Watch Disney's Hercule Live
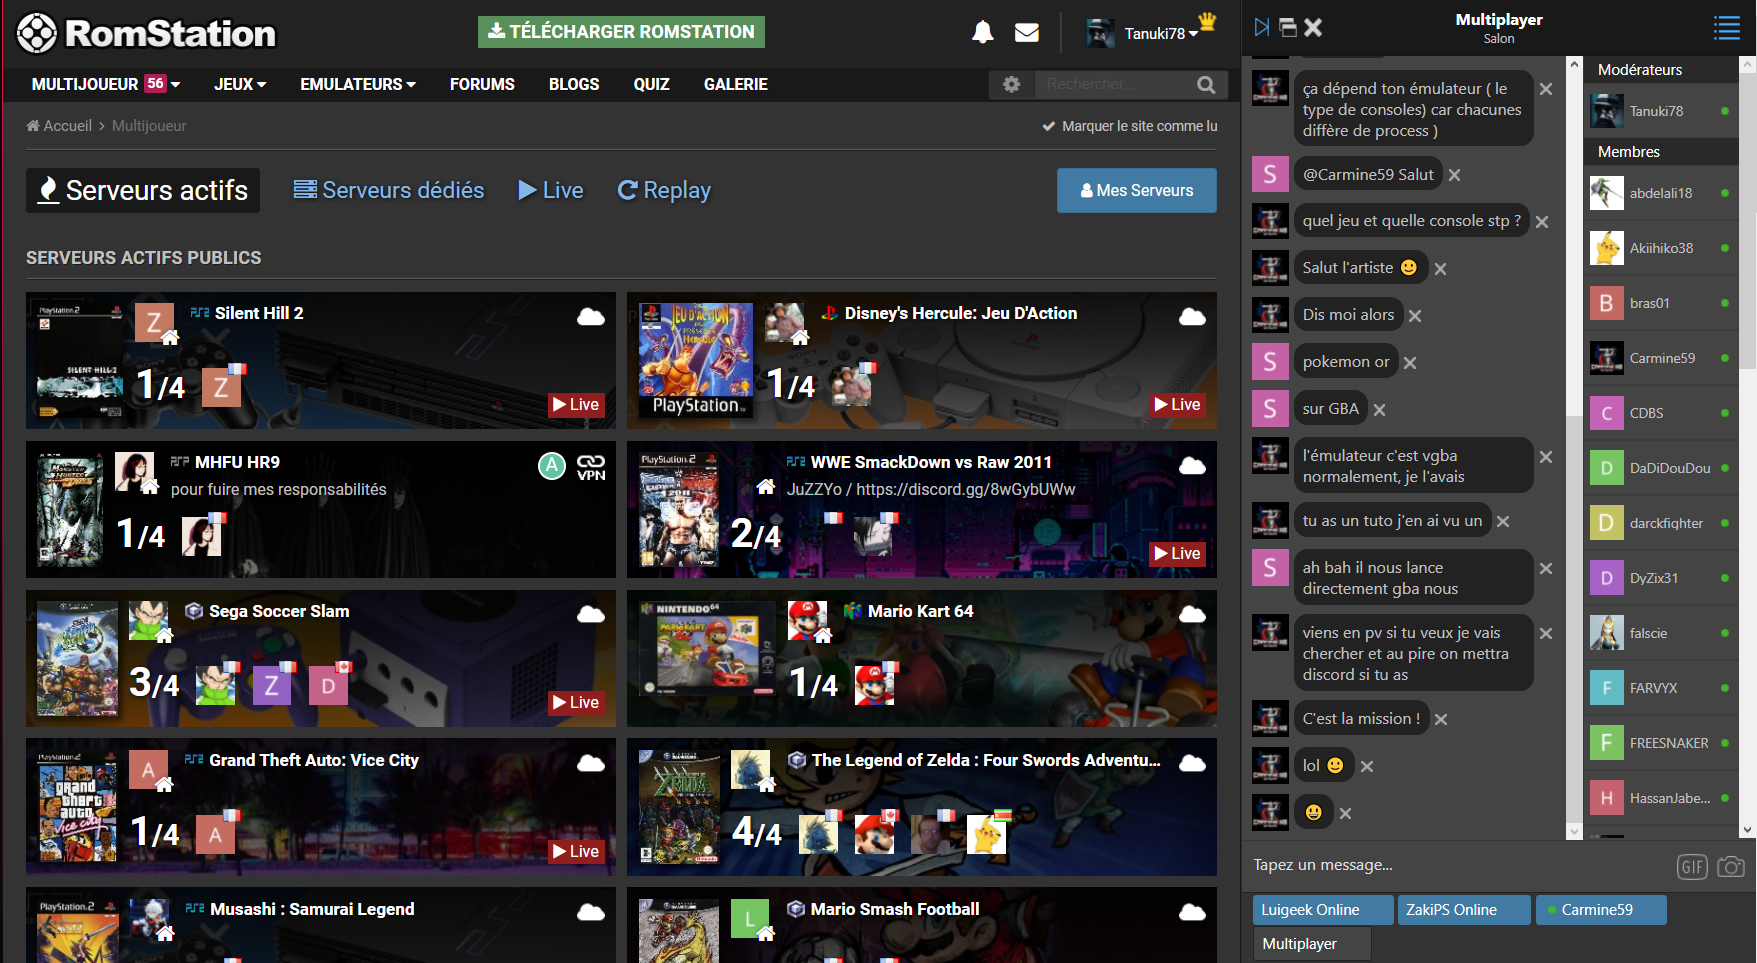The image size is (1757, 963). point(1178,405)
